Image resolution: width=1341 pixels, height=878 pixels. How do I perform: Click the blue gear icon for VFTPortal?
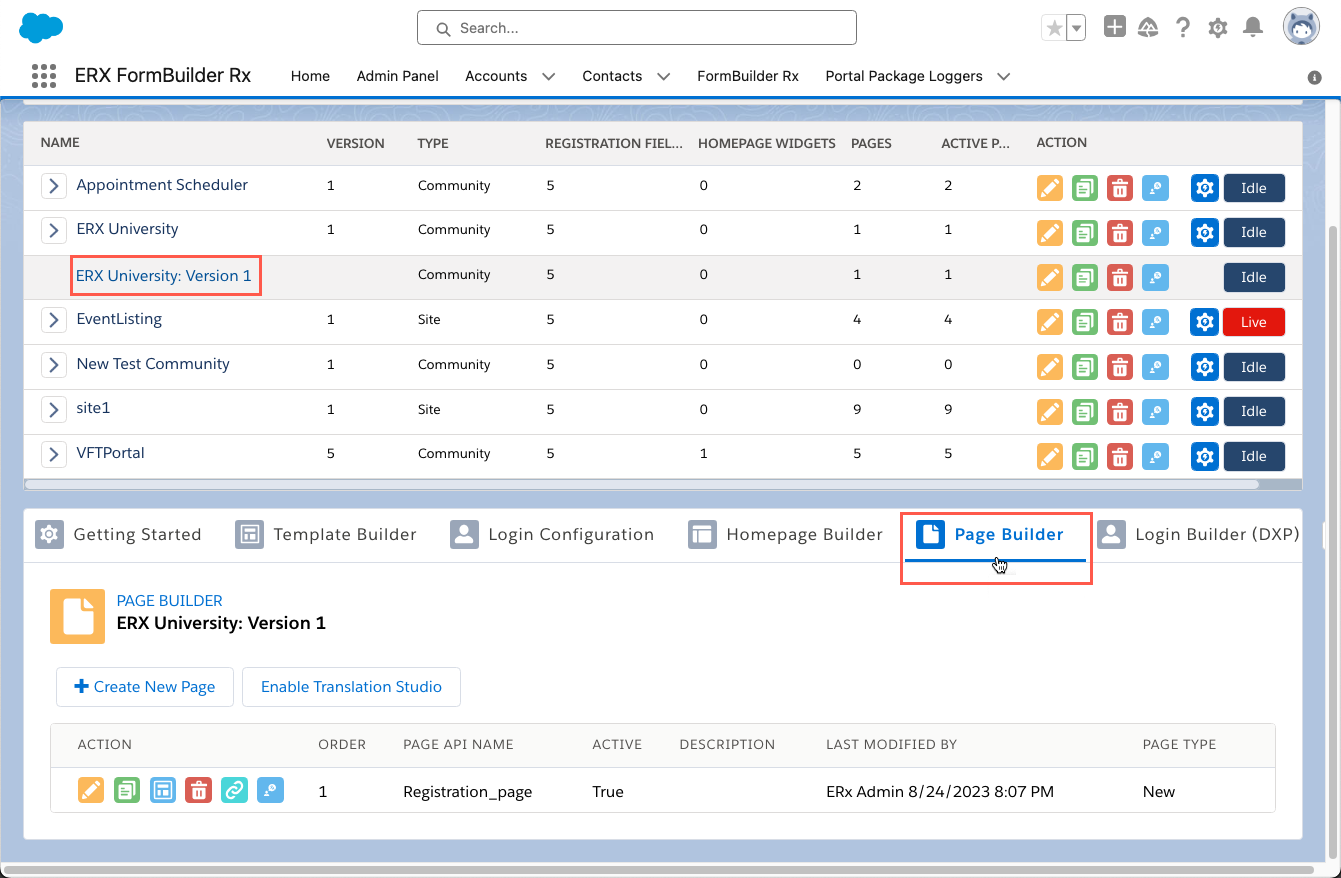tap(1204, 456)
